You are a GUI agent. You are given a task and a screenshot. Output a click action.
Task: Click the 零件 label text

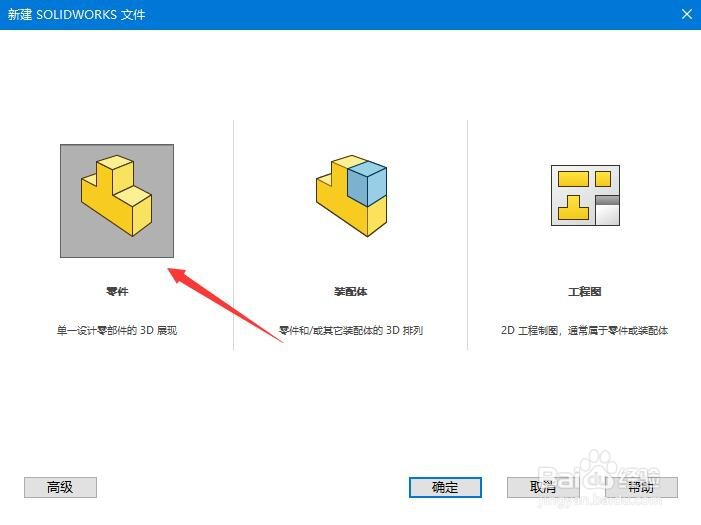coord(117,292)
